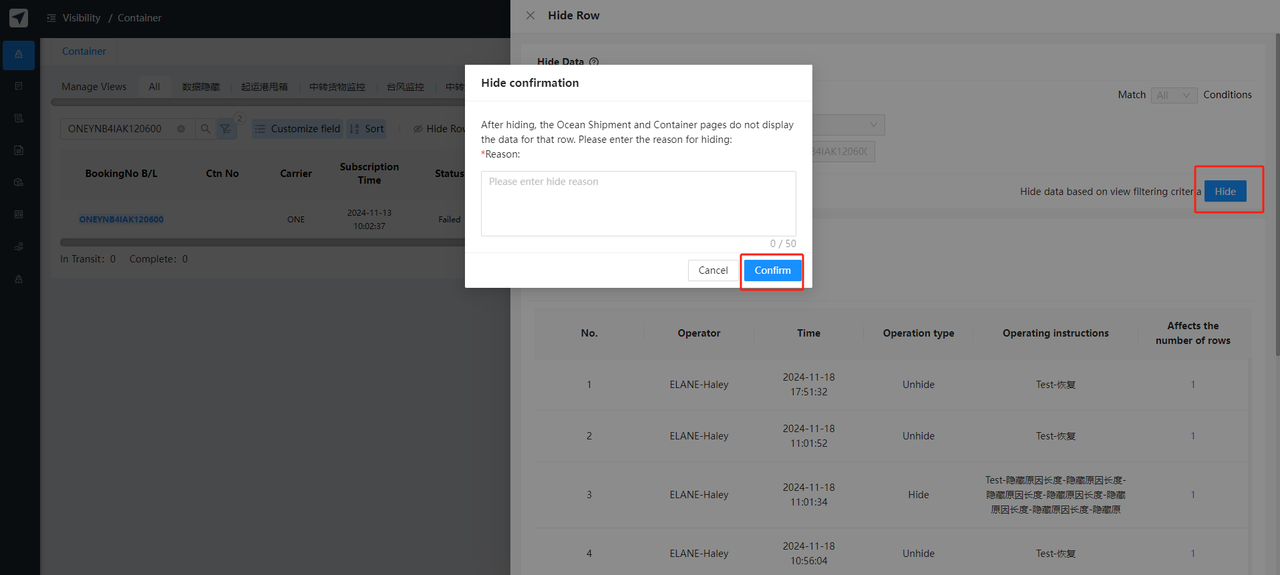
Task: Switch to the 起运港用箱 view tab
Action: [x=264, y=87]
